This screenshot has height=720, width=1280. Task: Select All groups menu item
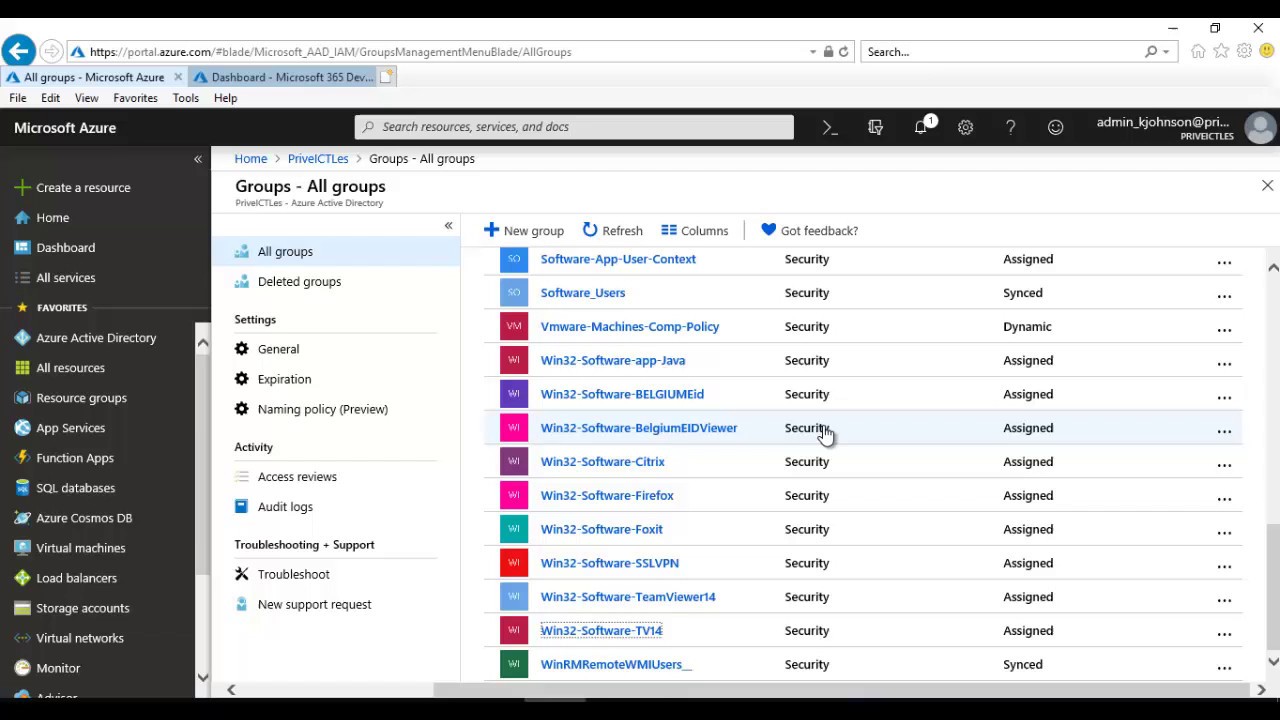[336, 251]
